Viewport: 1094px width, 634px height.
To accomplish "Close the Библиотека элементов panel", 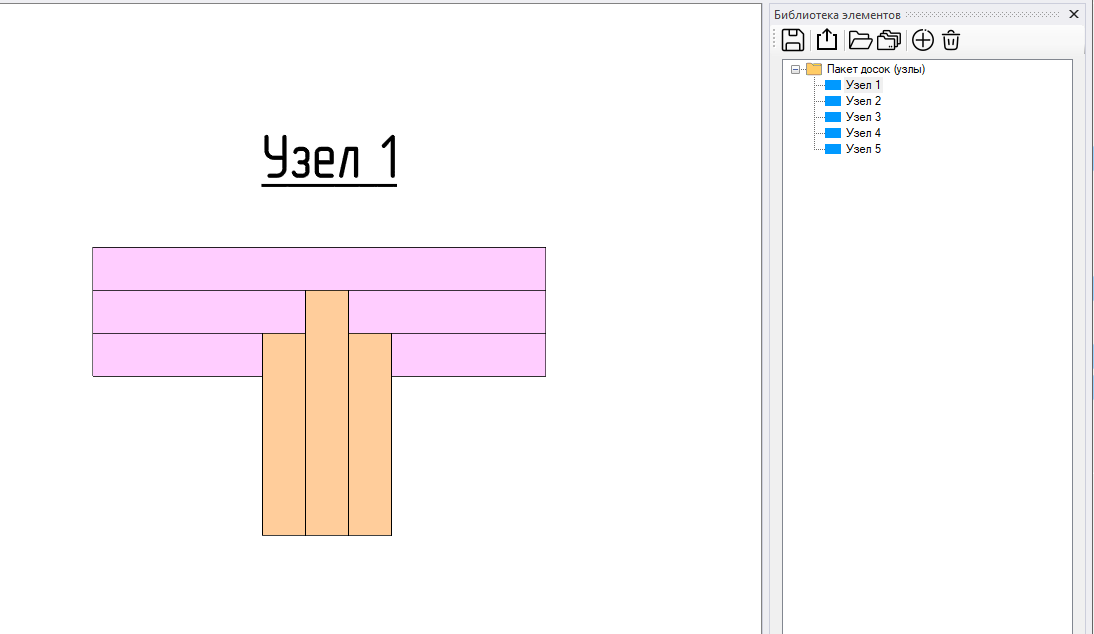I will [x=1074, y=14].
